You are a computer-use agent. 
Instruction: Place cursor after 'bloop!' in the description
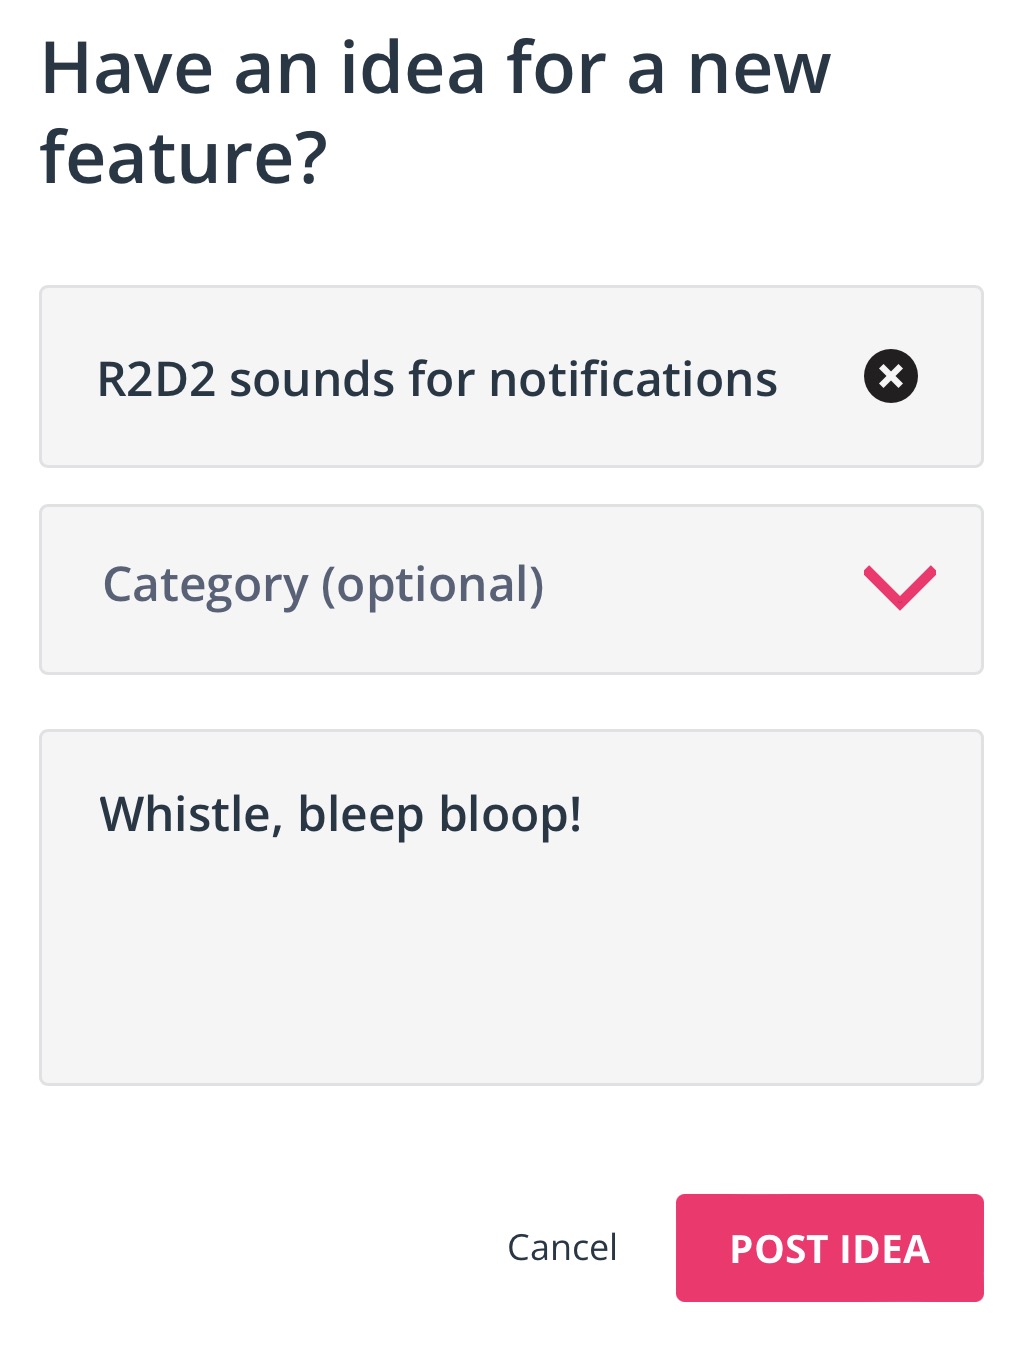coord(584,814)
